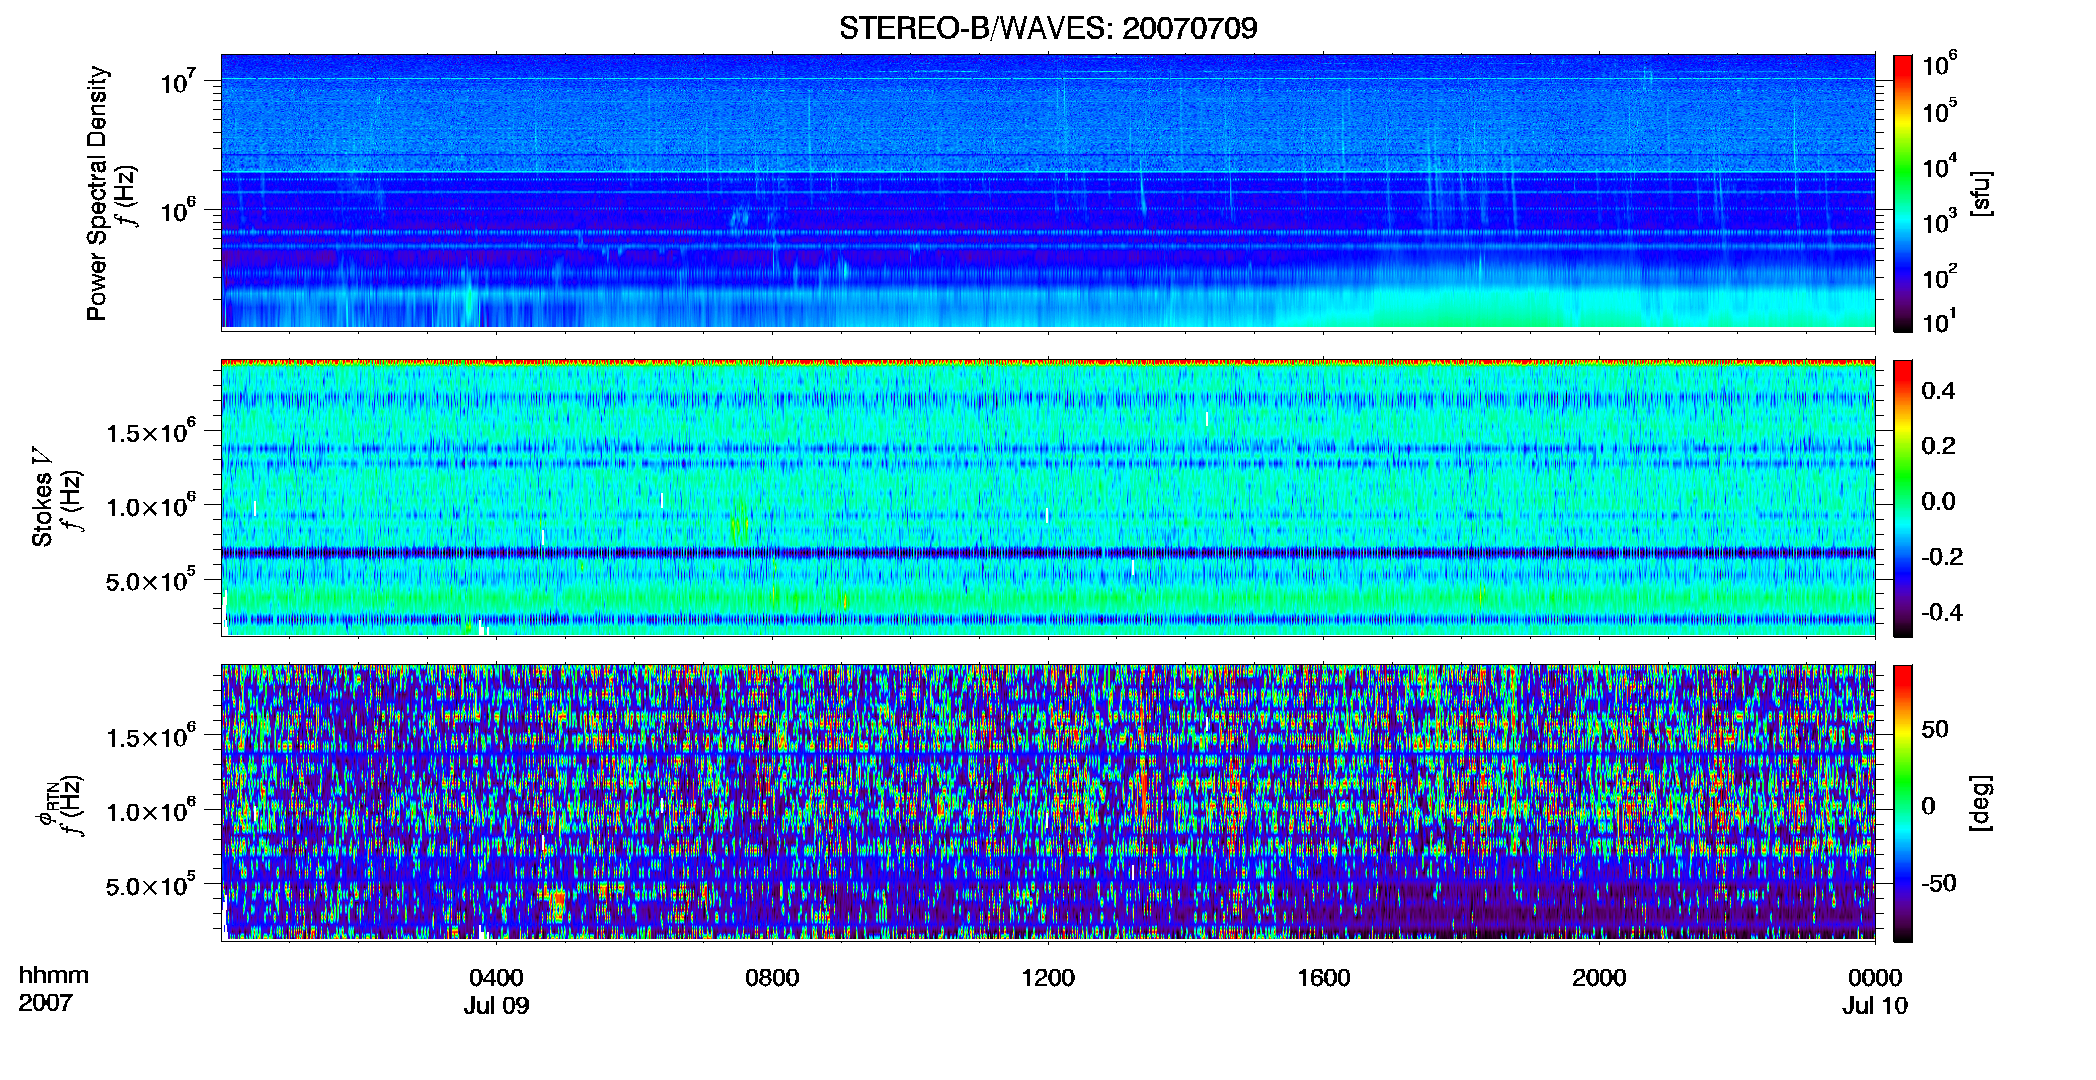Select the hhmm time format label
The image size is (2096, 1080).
point(54,975)
